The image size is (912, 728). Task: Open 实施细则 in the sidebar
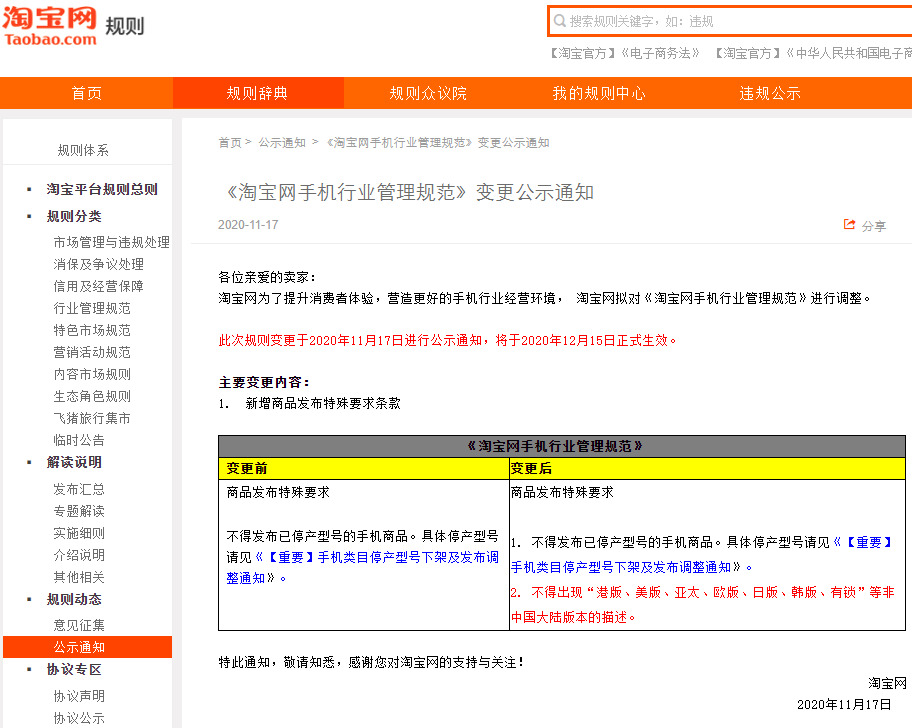click(79, 533)
